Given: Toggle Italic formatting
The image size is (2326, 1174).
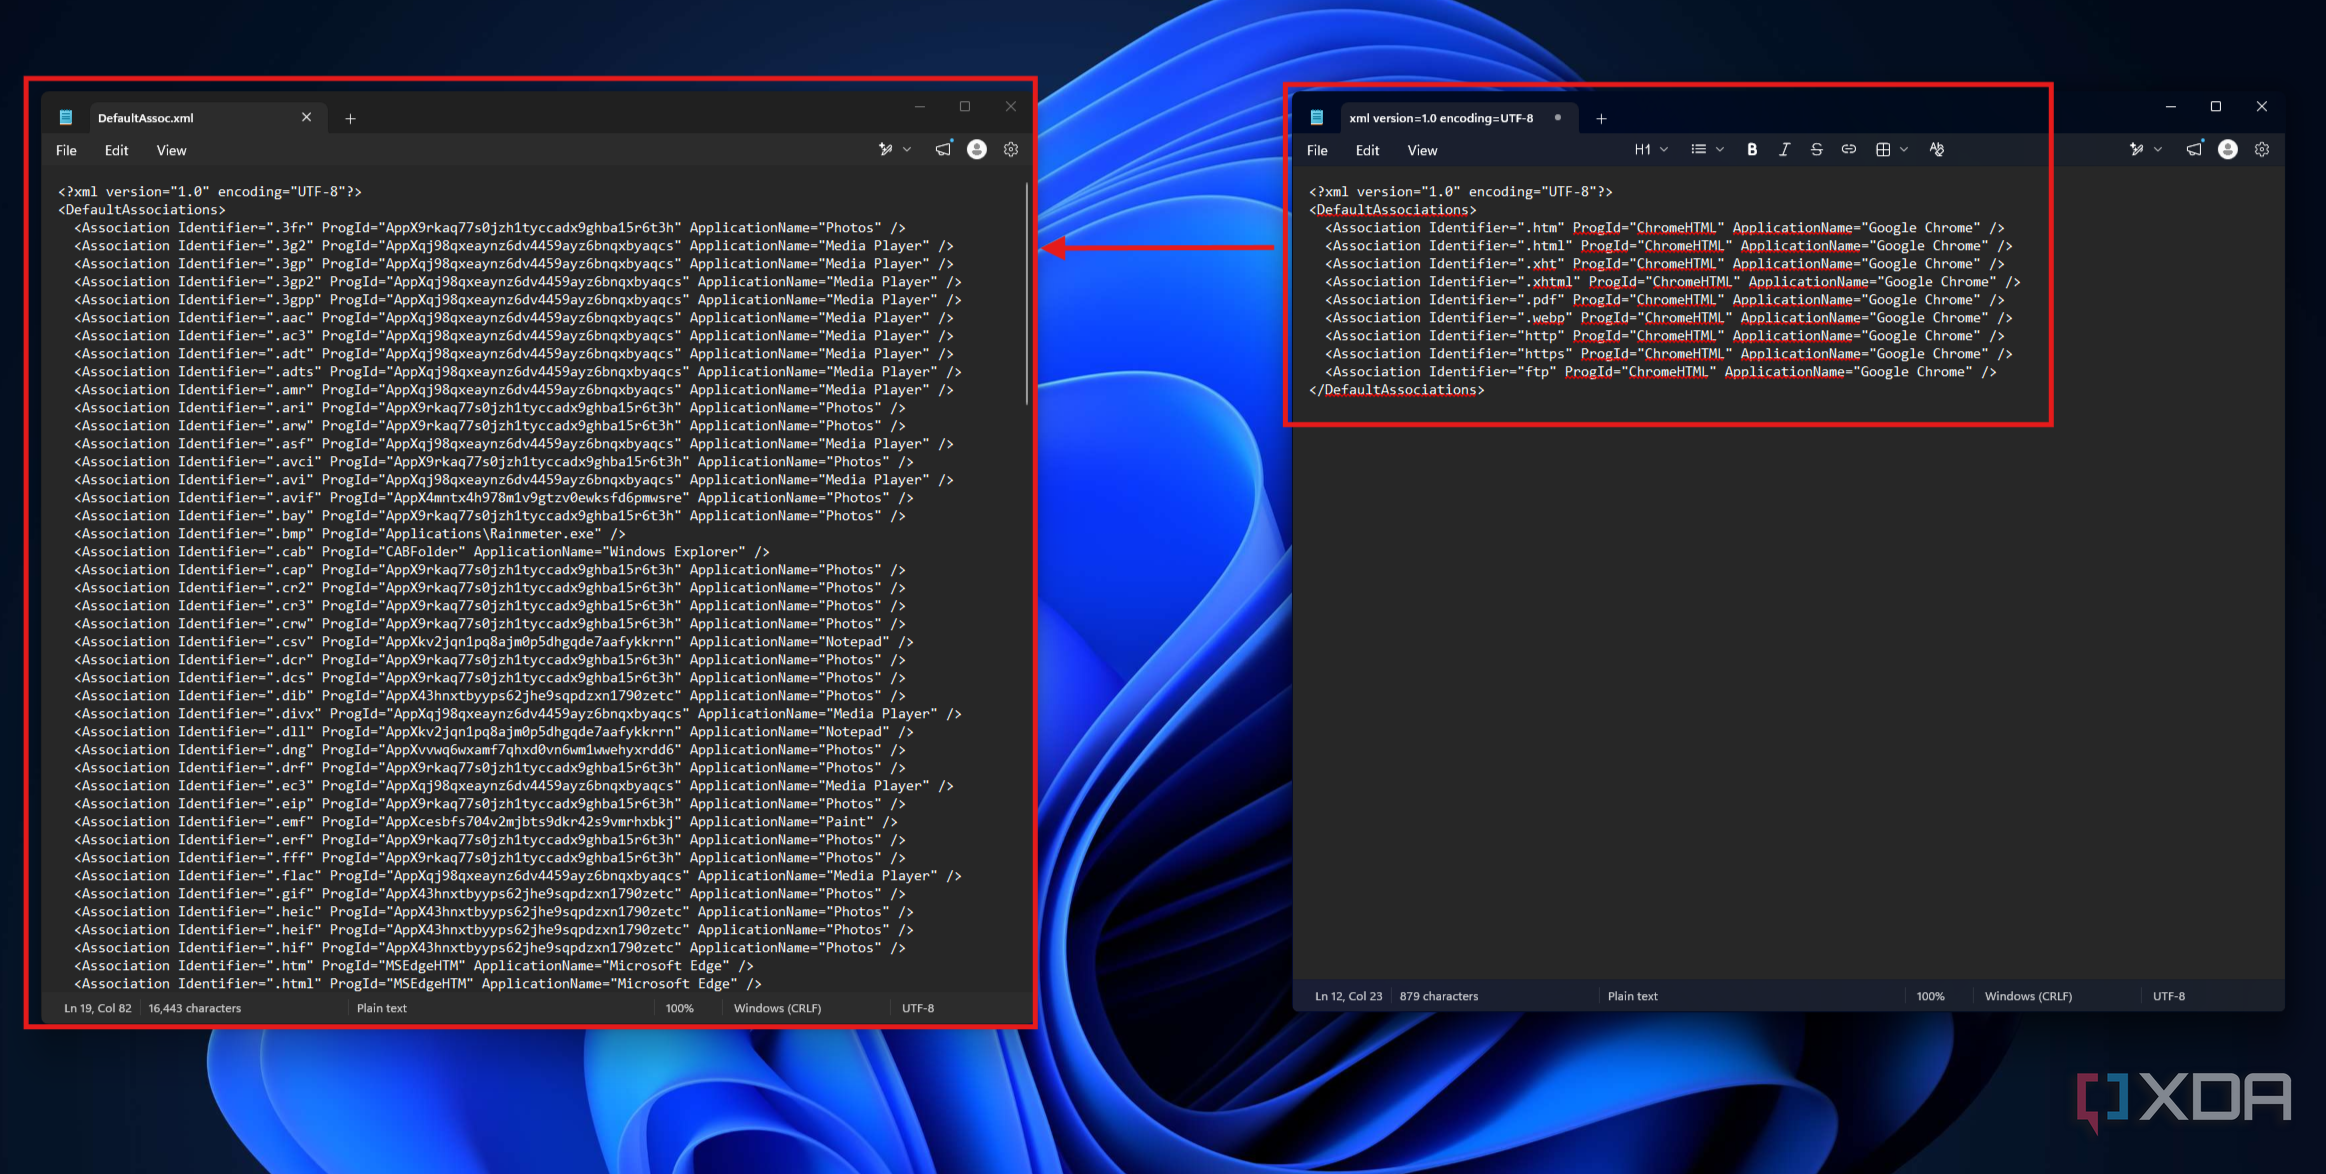Looking at the screenshot, I should 1784,149.
